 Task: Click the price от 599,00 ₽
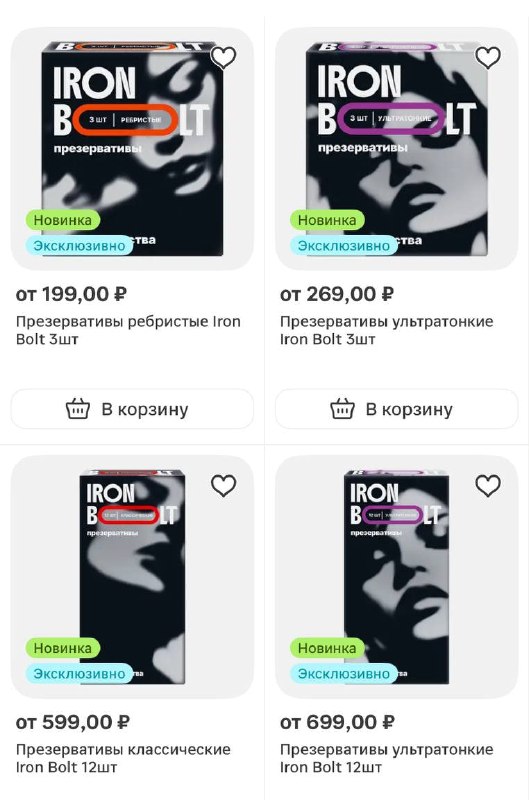tap(72, 722)
